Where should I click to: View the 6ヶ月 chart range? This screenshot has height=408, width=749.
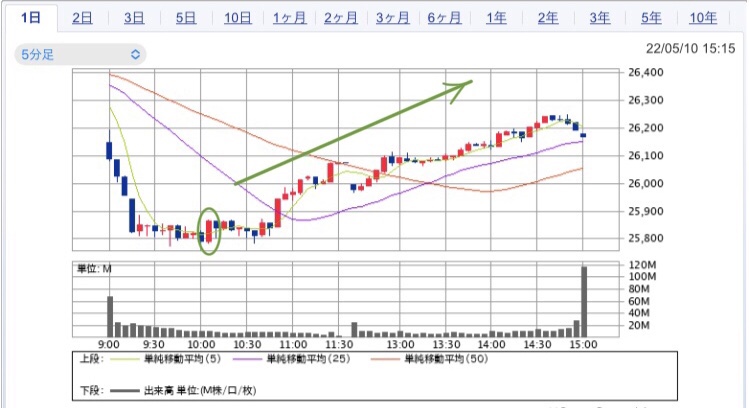[444, 18]
